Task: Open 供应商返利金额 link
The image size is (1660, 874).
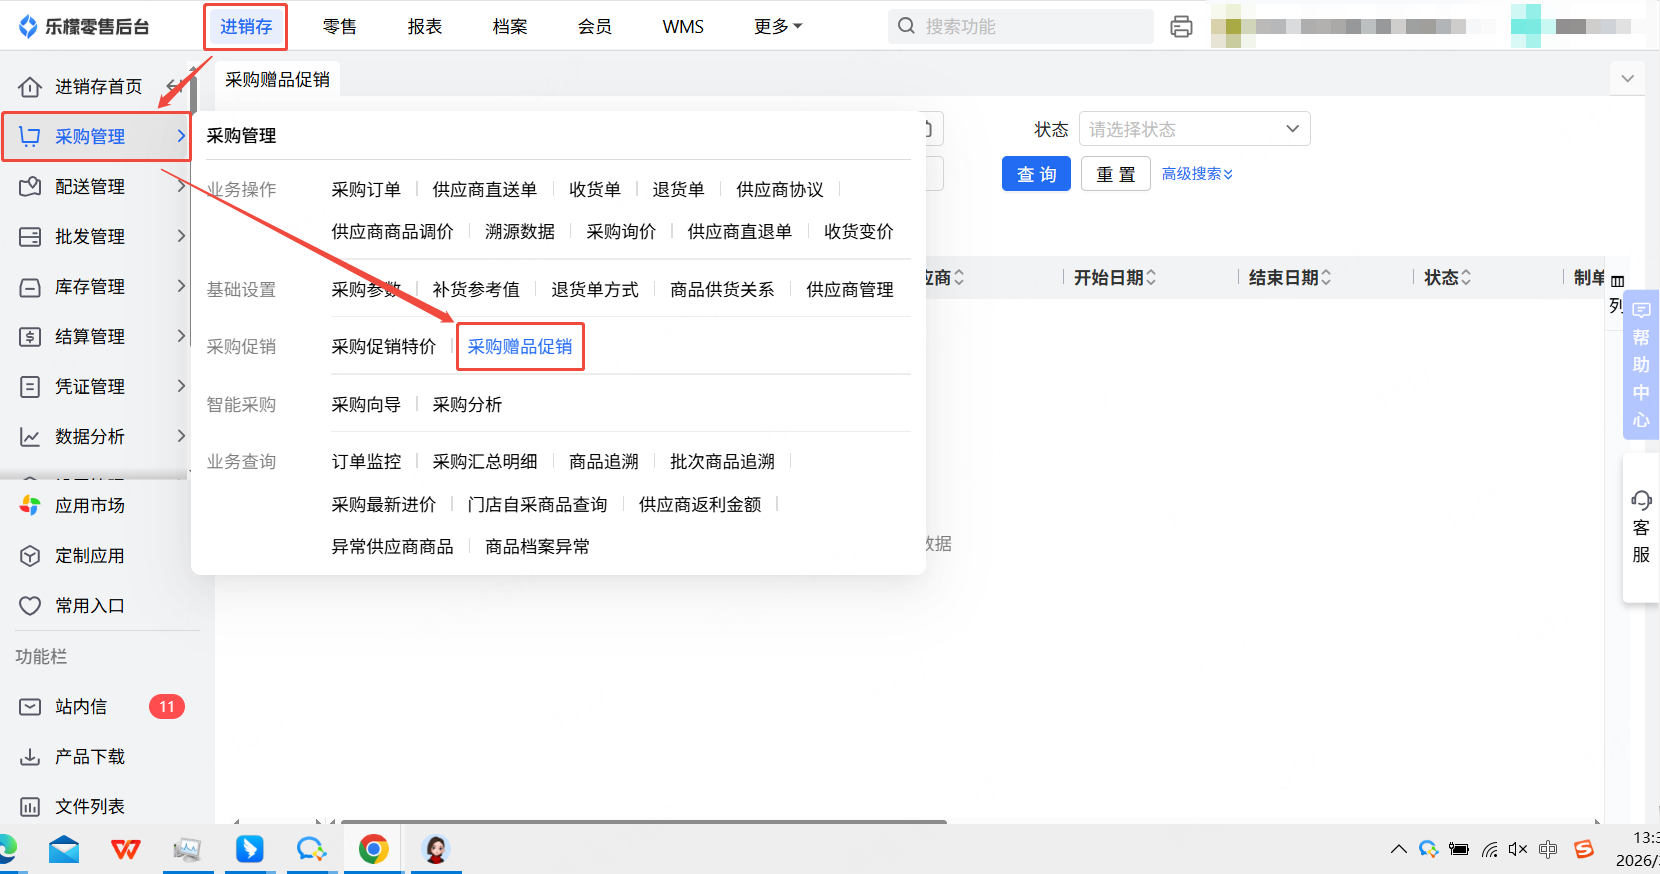Action: point(700,504)
